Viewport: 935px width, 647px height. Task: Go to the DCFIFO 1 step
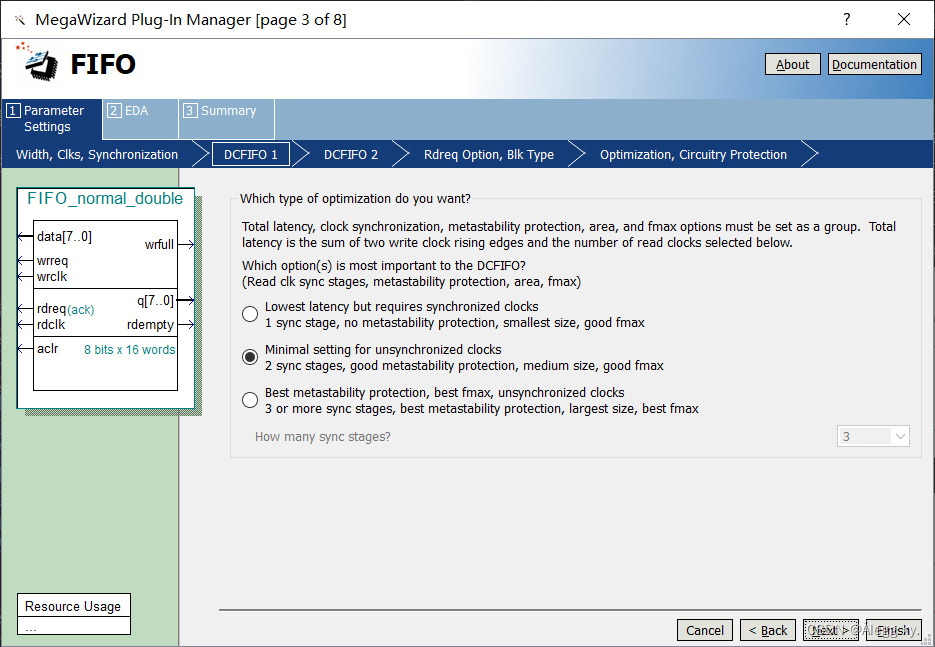[251, 154]
